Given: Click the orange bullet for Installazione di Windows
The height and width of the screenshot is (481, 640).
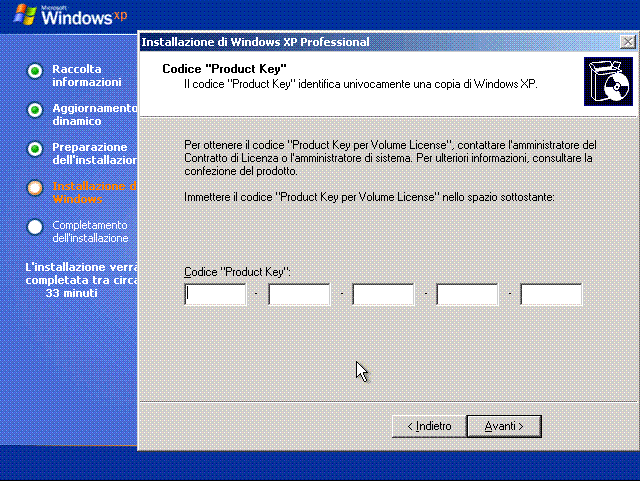Looking at the screenshot, I should pyautogui.click(x=35, y=188).
